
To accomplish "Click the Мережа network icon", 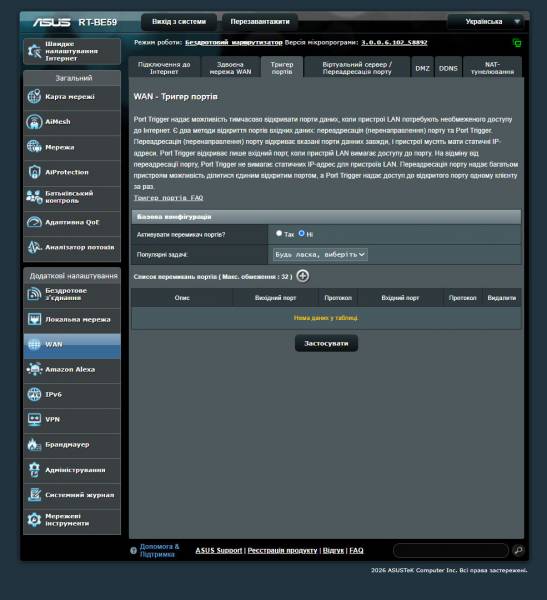I will point(34,147).
